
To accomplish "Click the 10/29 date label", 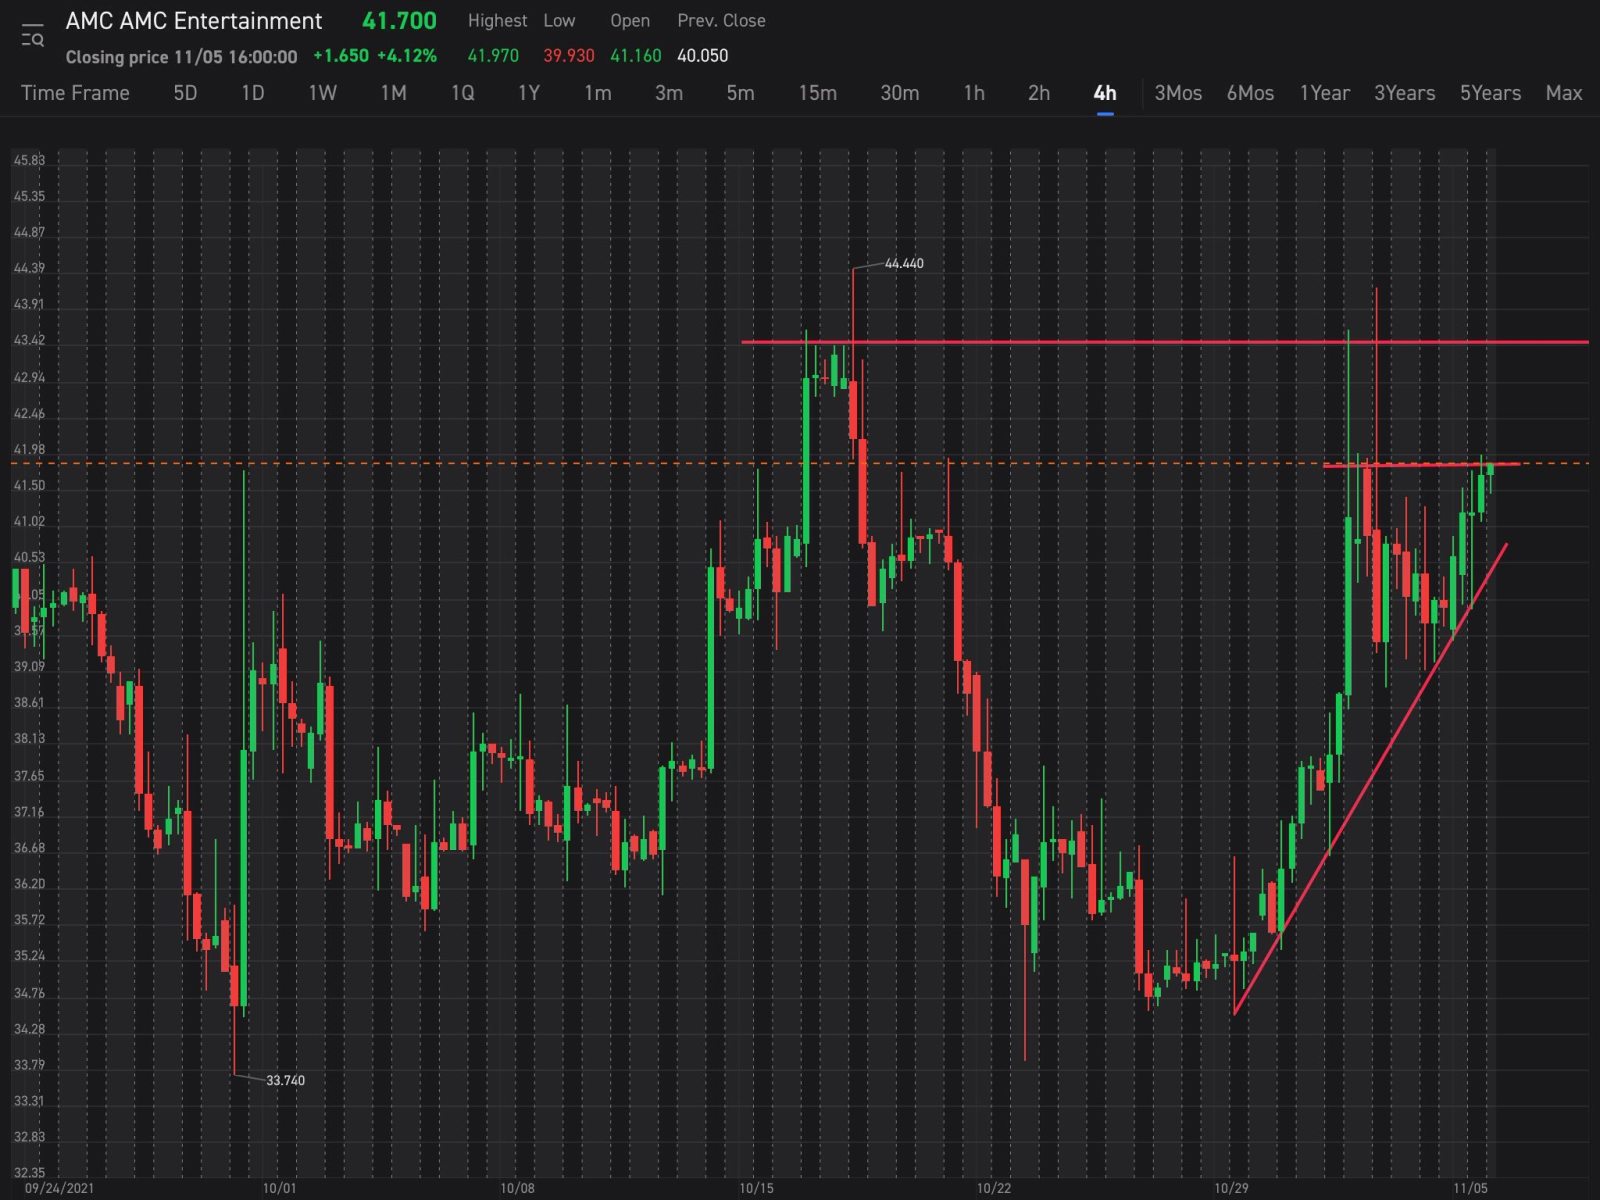I will (1231, 1188).
